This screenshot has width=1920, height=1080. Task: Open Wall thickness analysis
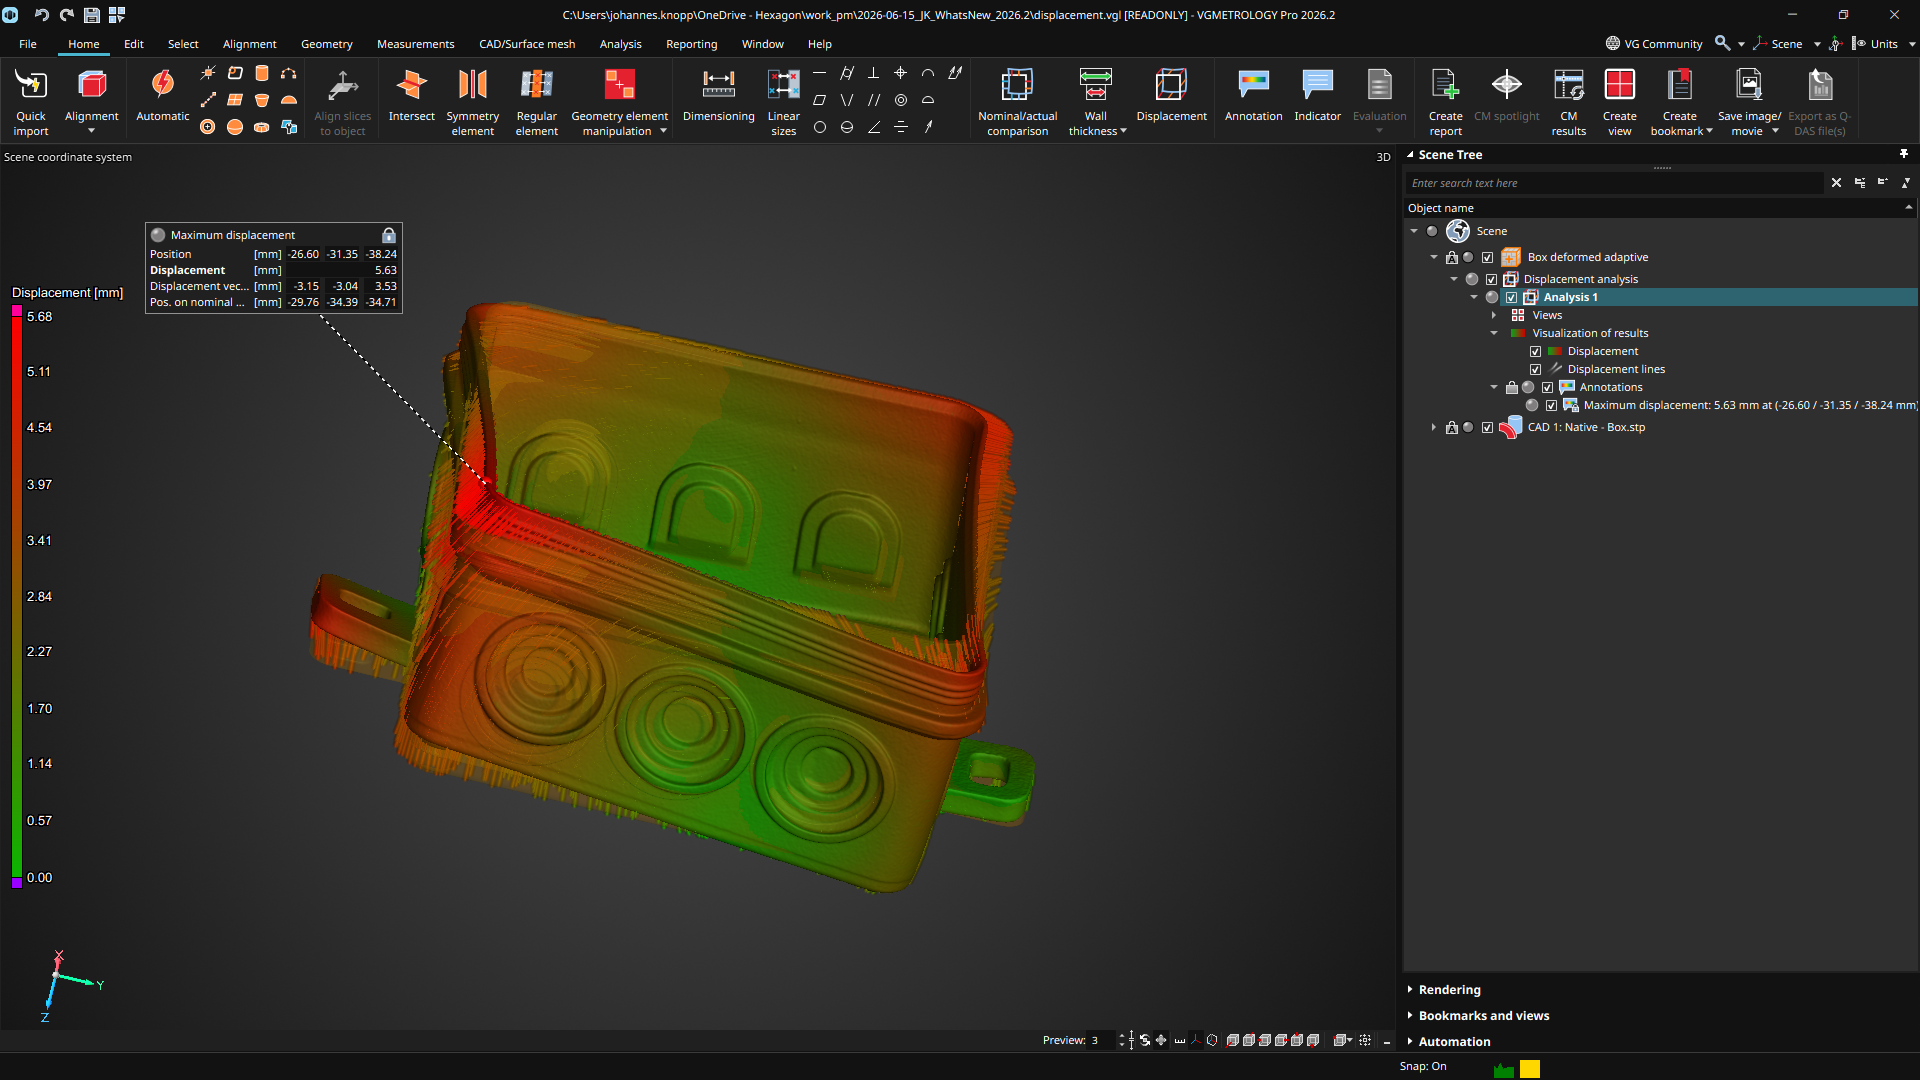point(1096,102)
